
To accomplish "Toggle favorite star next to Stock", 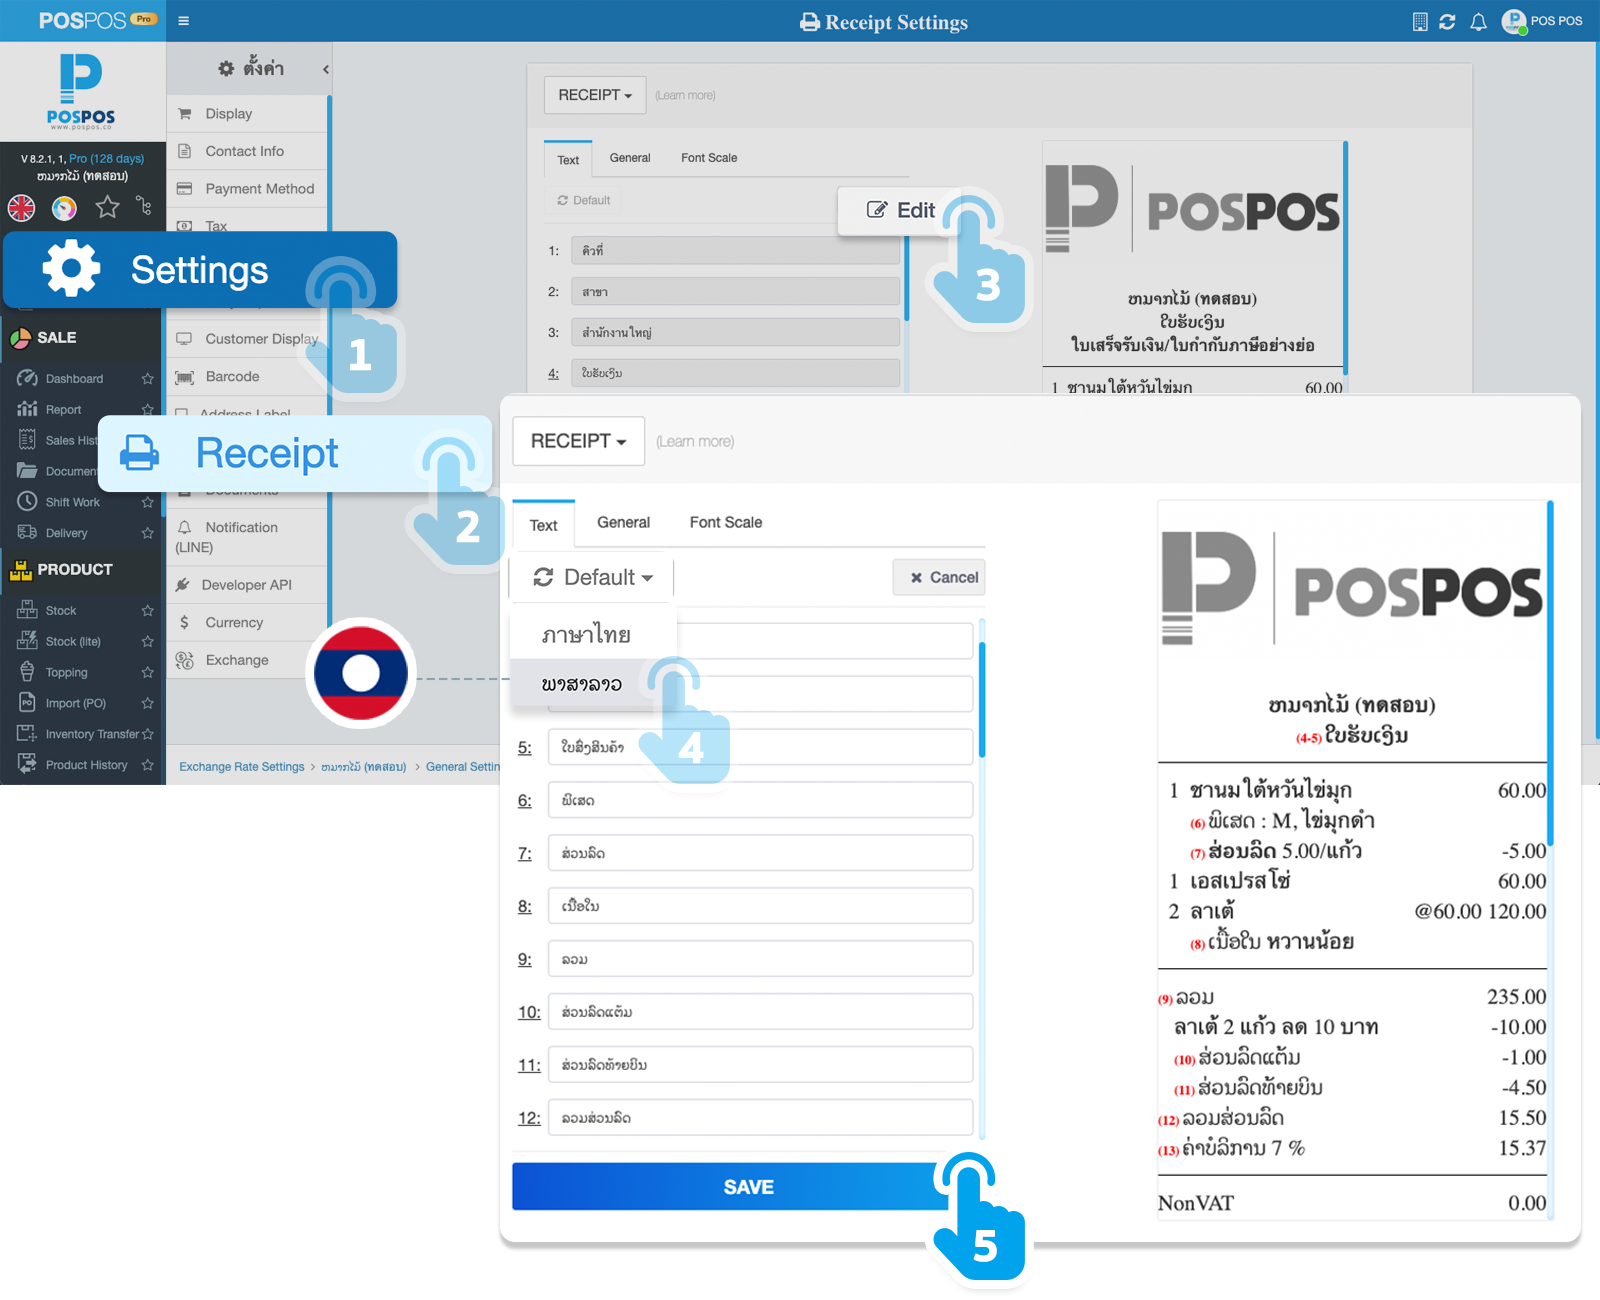I will click(148, 611).
